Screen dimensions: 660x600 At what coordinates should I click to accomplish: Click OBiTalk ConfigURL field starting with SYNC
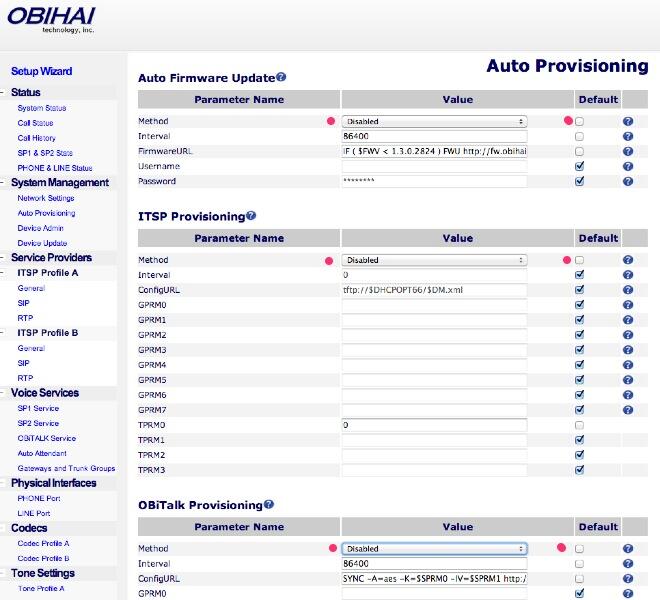[x=434, y=579]
